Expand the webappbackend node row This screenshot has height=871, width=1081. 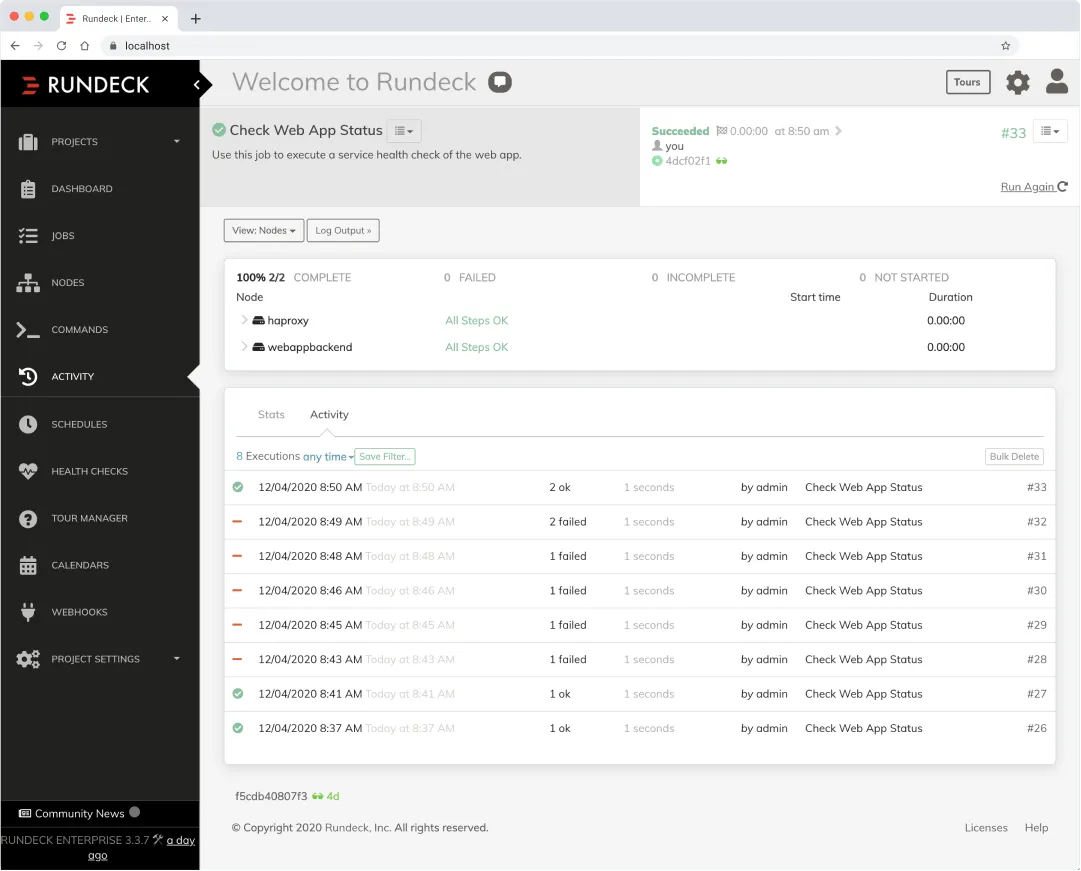coord(244,347)
